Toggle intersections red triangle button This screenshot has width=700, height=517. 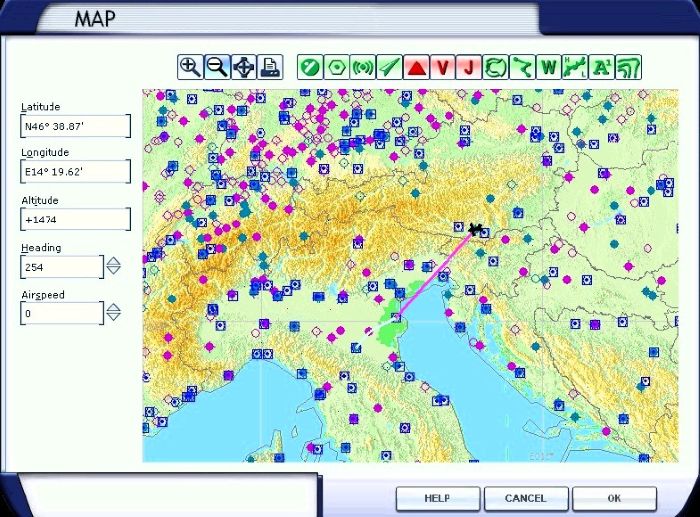tap(416, 67)
